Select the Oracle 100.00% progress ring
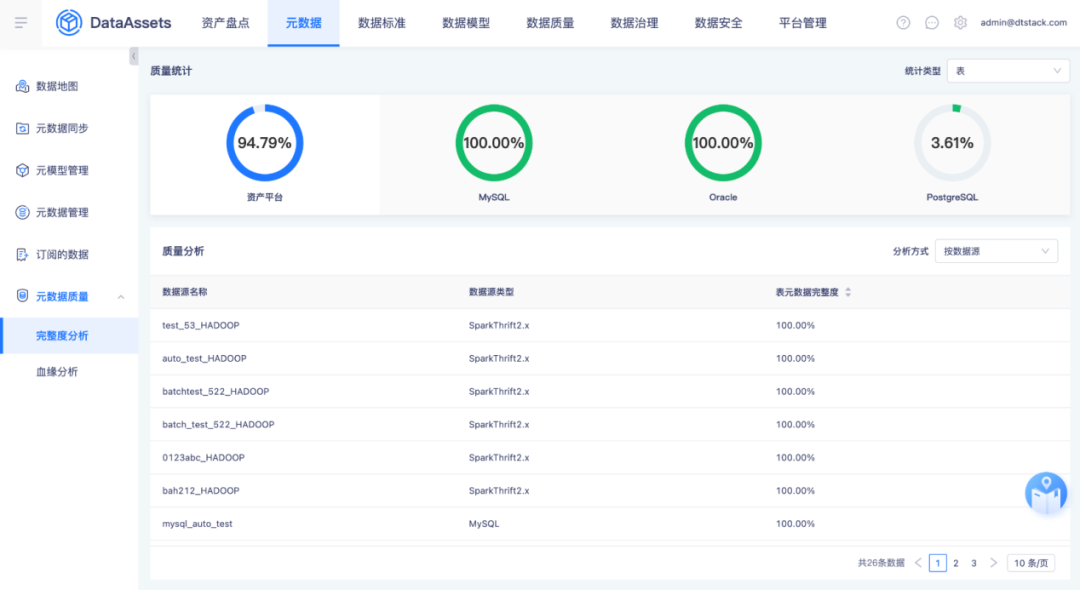The image size is (1080, 590). click(723, 143)
